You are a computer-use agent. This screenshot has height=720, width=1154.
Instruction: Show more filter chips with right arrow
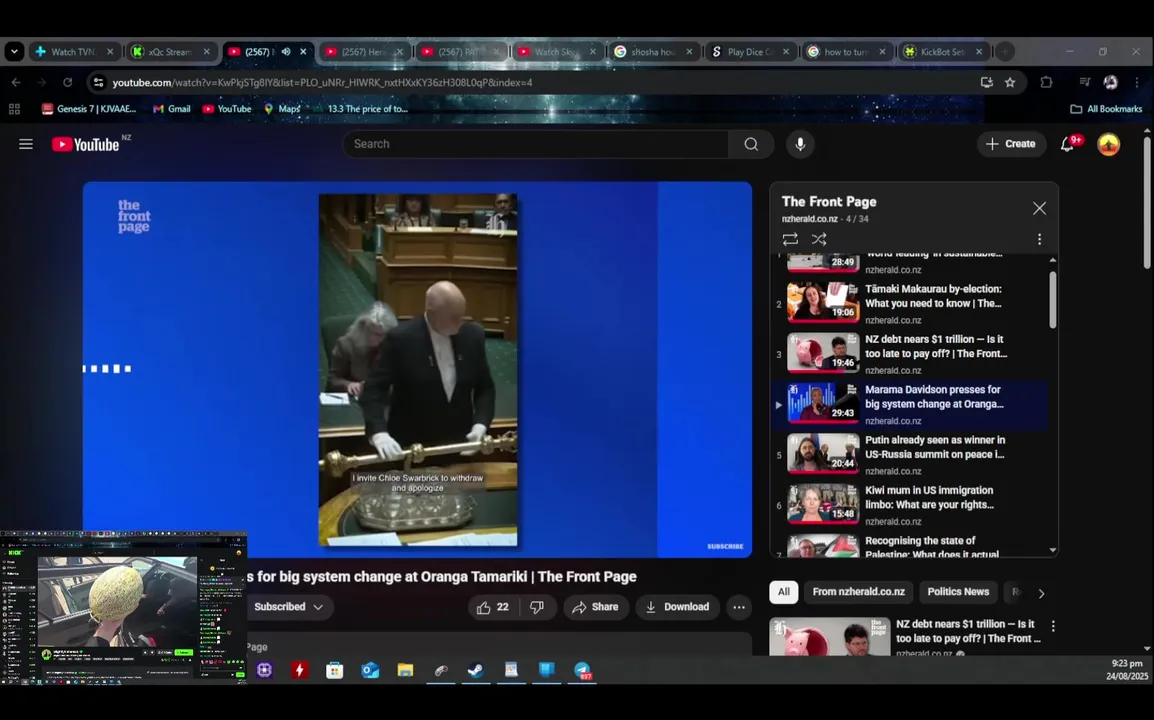coord(1041,593)
